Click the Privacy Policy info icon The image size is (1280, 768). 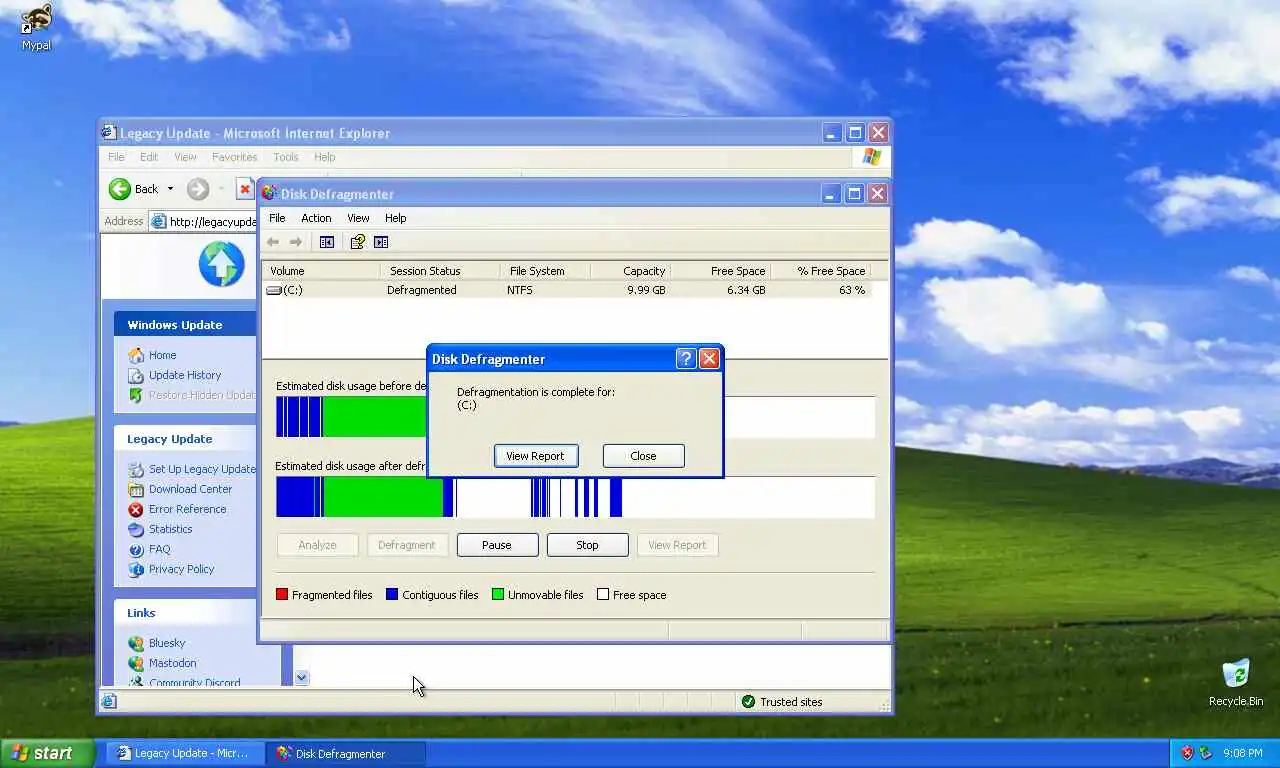[x=136, y=569]
